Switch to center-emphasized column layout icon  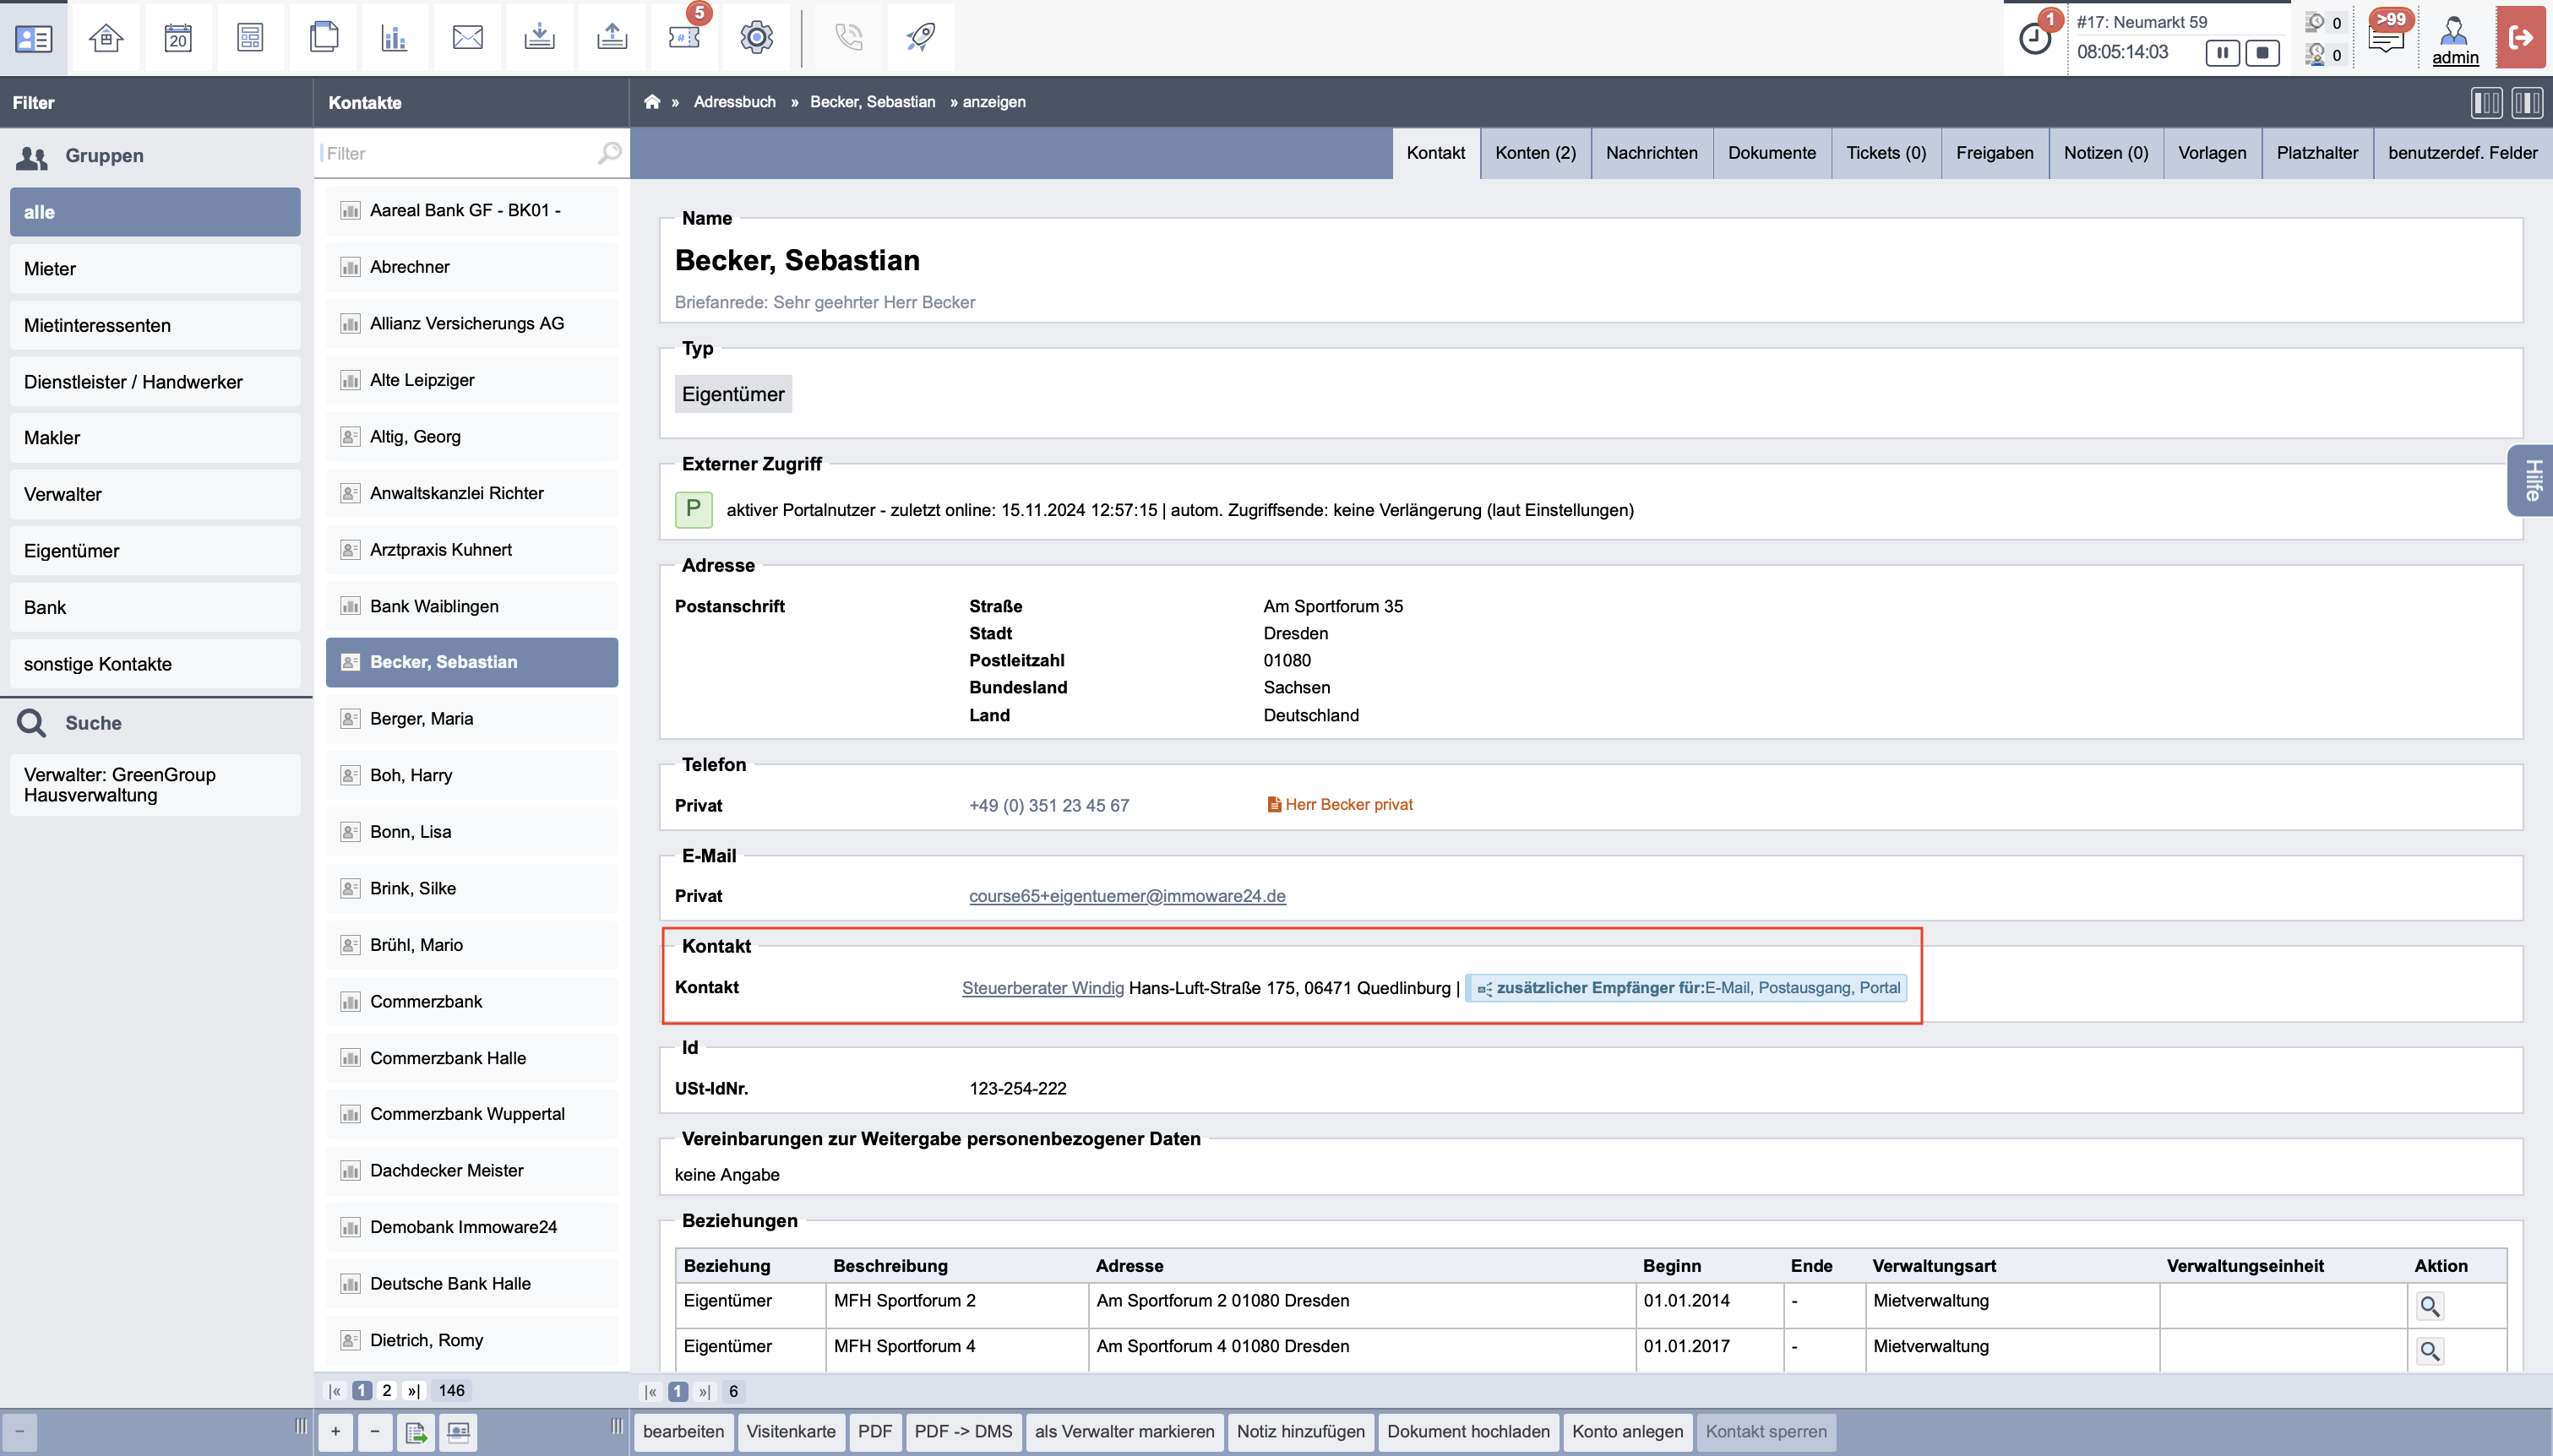point(2527,102)
